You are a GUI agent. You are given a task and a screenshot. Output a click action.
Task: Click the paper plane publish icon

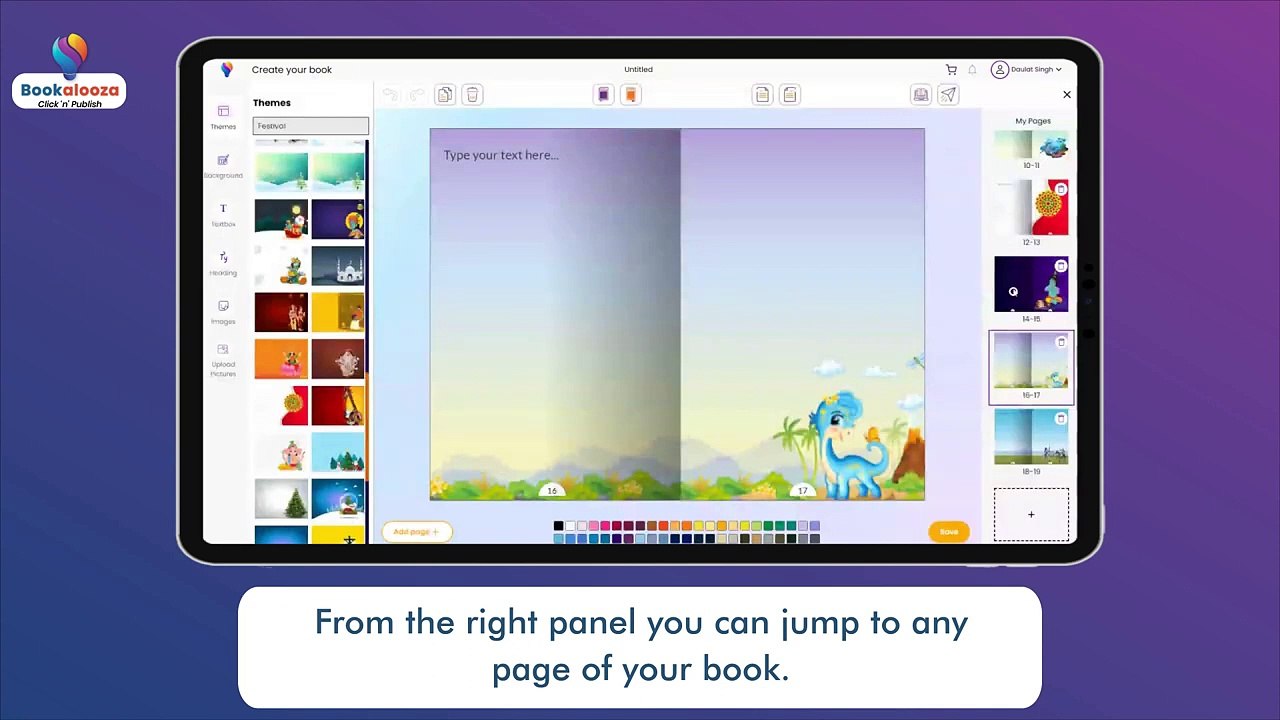(x=948, y=94)
